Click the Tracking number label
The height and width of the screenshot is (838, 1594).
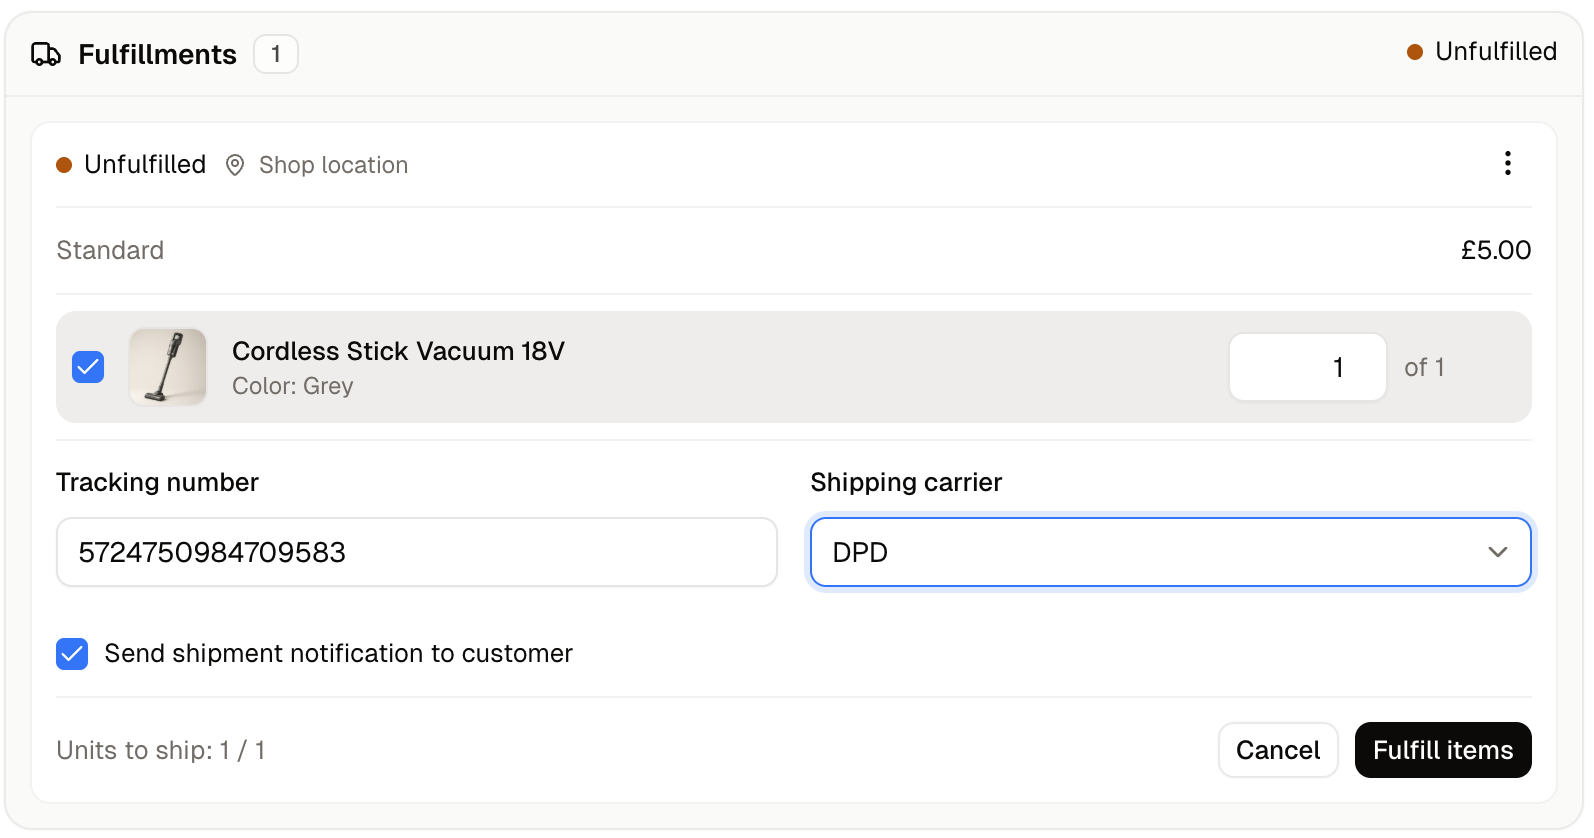pos(158,482)
